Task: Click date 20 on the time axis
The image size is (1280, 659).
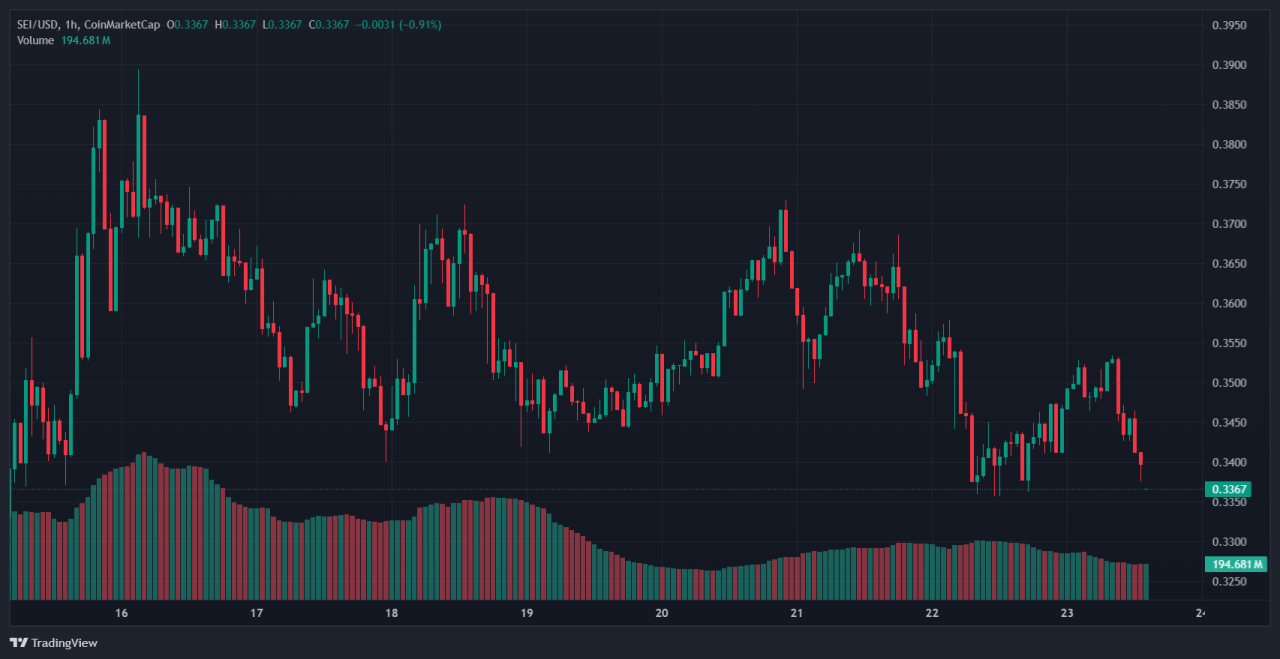Action: 661,613
